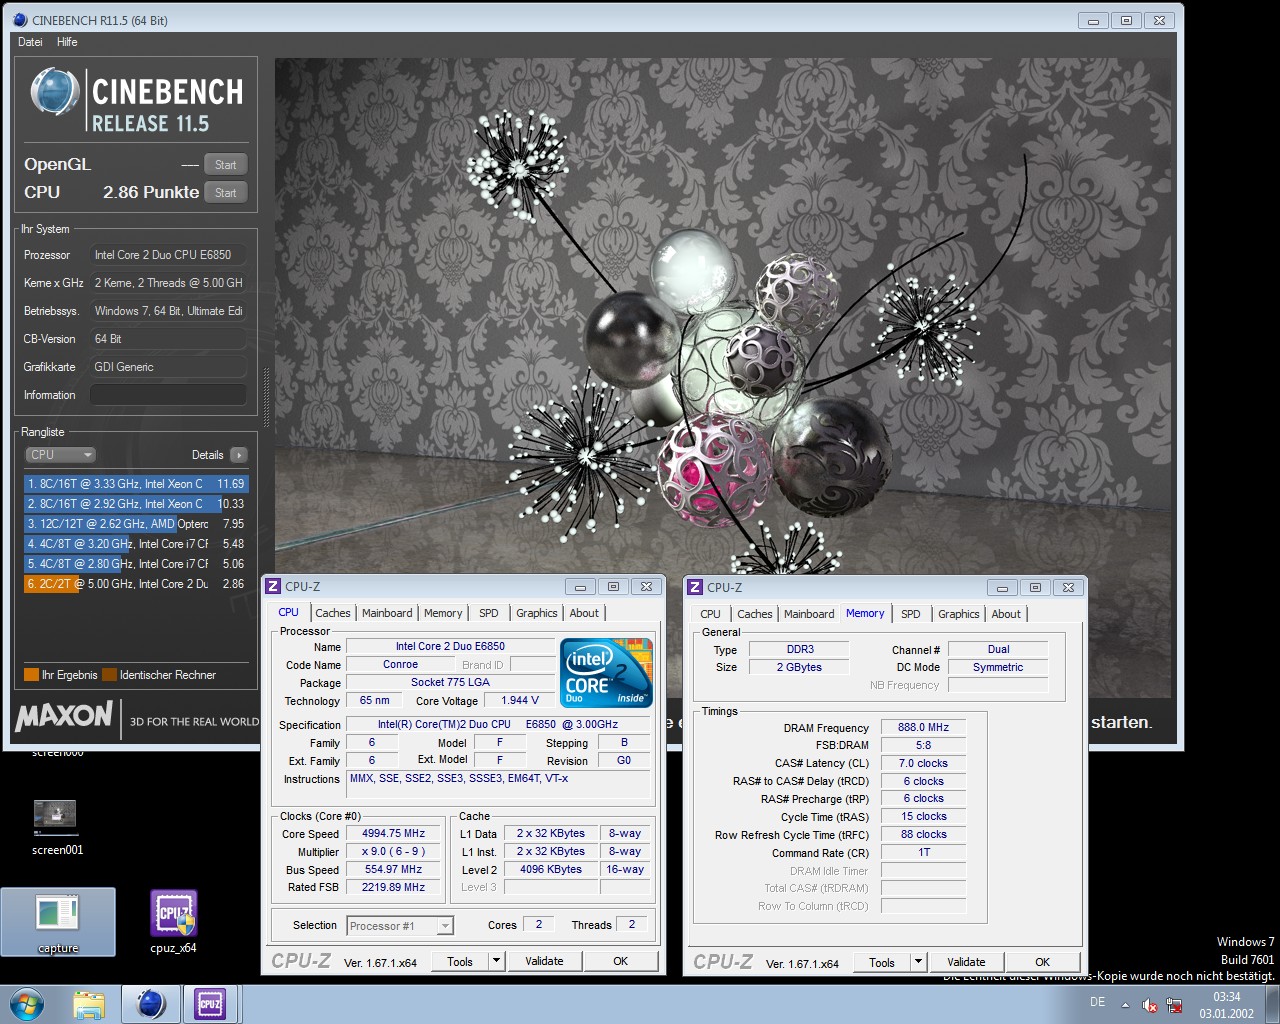This screenshot has width=1280, height=1024.
Task: Open the CPU ranking category dropdown
Action: [60, 455]
